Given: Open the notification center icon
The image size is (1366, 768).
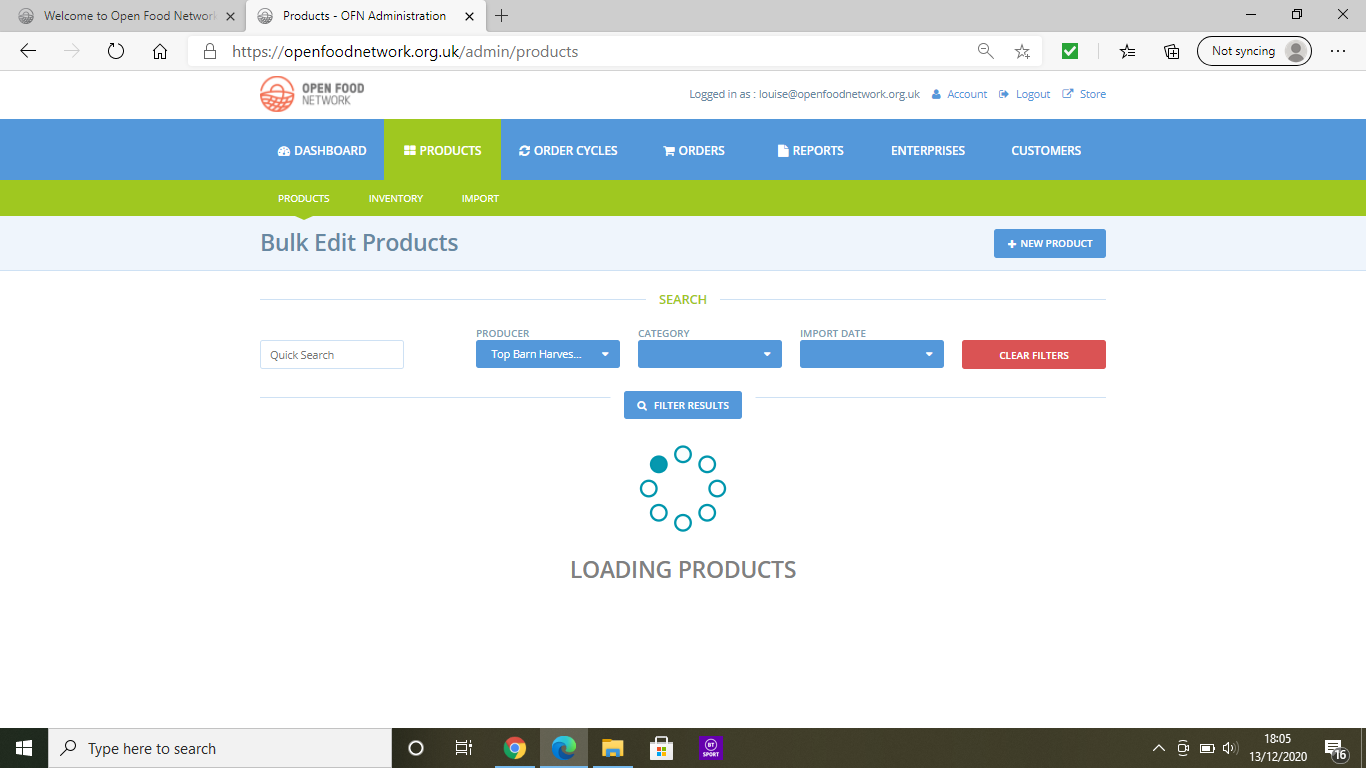Looking at the screenshot, I should [1334, 748].
